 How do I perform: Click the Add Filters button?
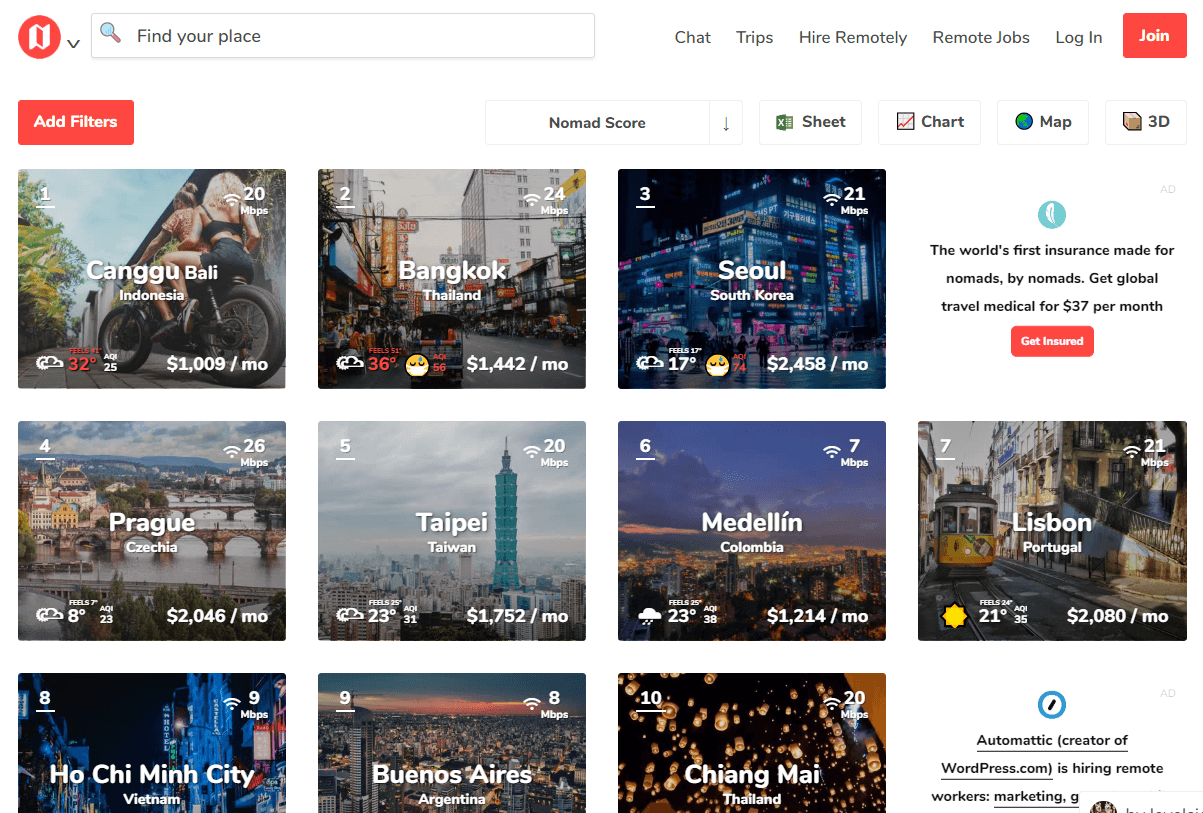[75, 122]
